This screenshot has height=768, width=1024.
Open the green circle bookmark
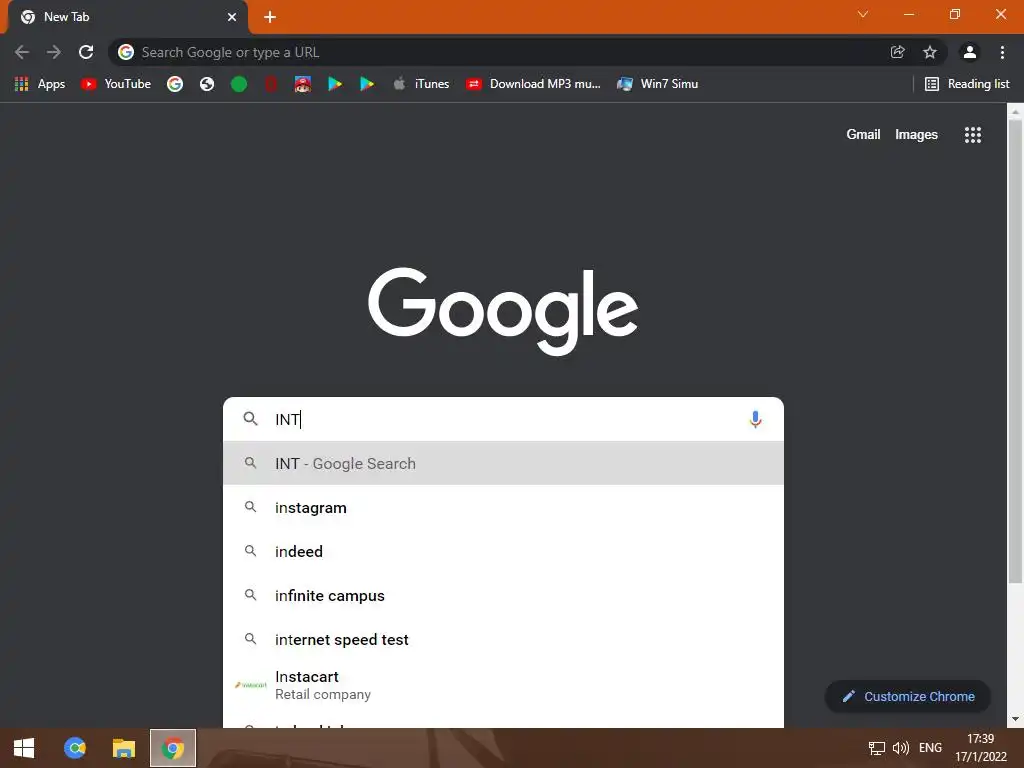(x=239, y=84)
